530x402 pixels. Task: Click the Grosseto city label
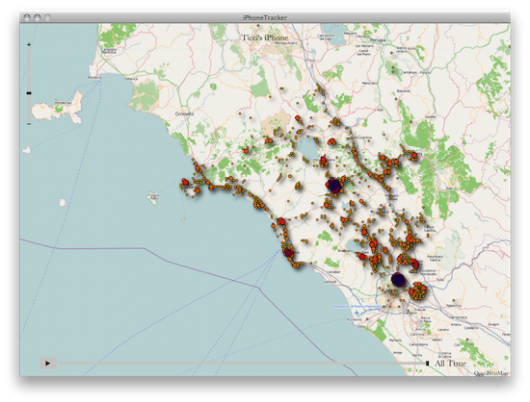point(184,114)
